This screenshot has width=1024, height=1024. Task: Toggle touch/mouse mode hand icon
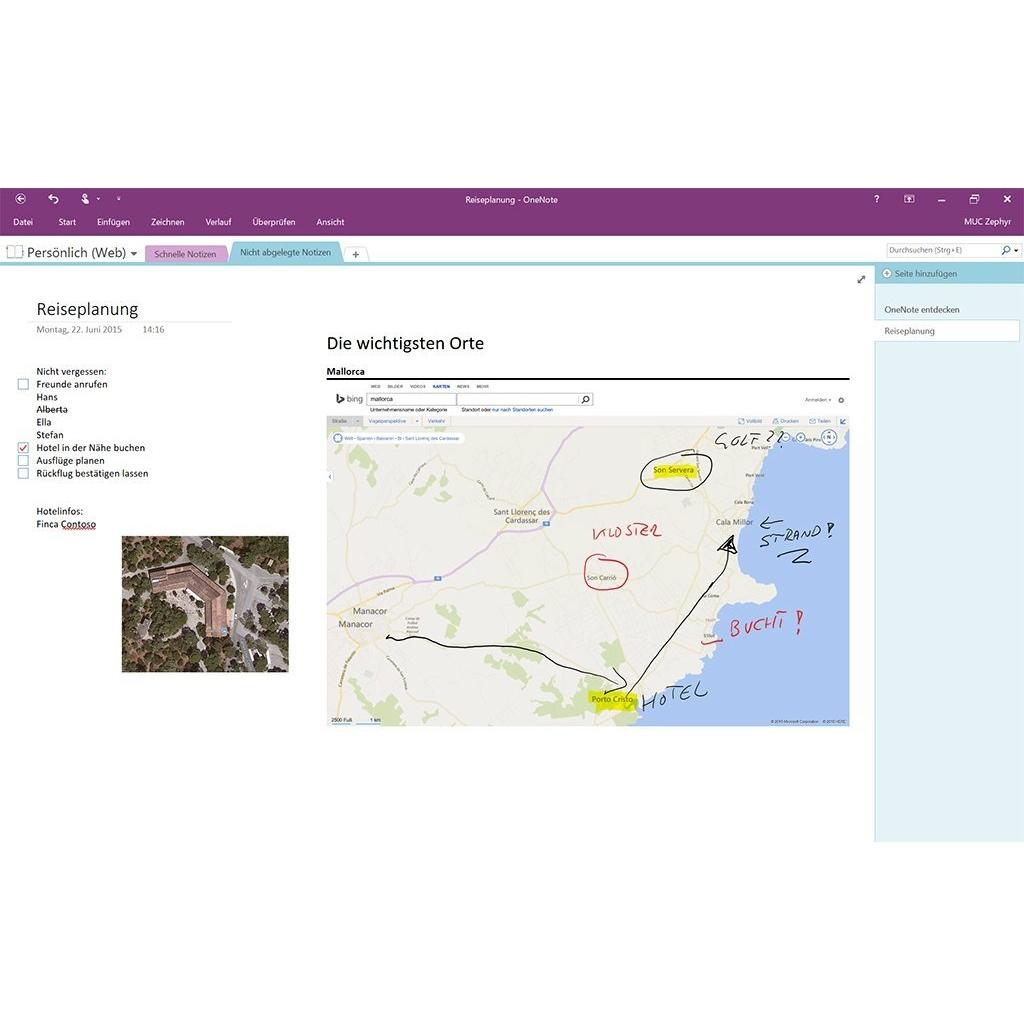[x=85, y=199]
